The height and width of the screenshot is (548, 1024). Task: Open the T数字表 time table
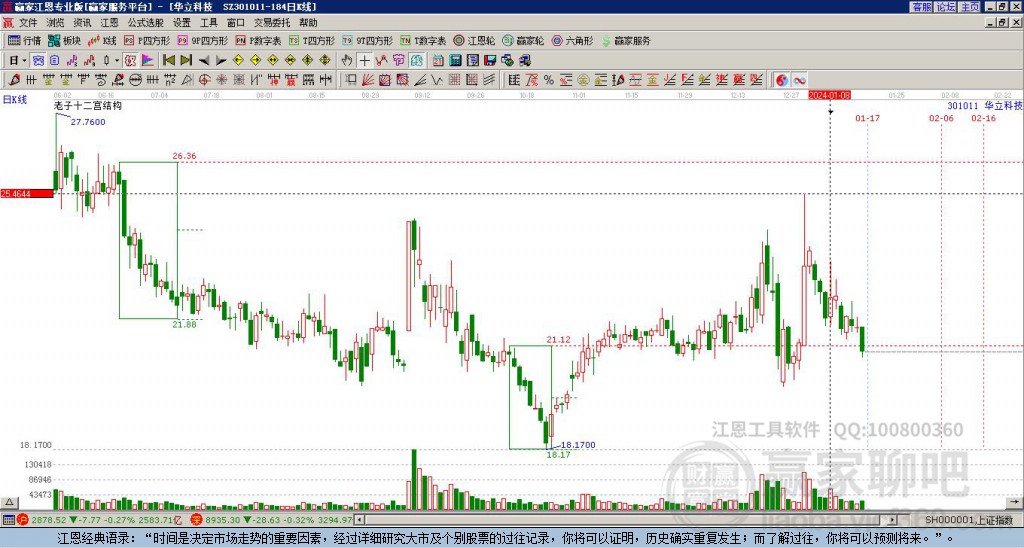pos(423,40)
